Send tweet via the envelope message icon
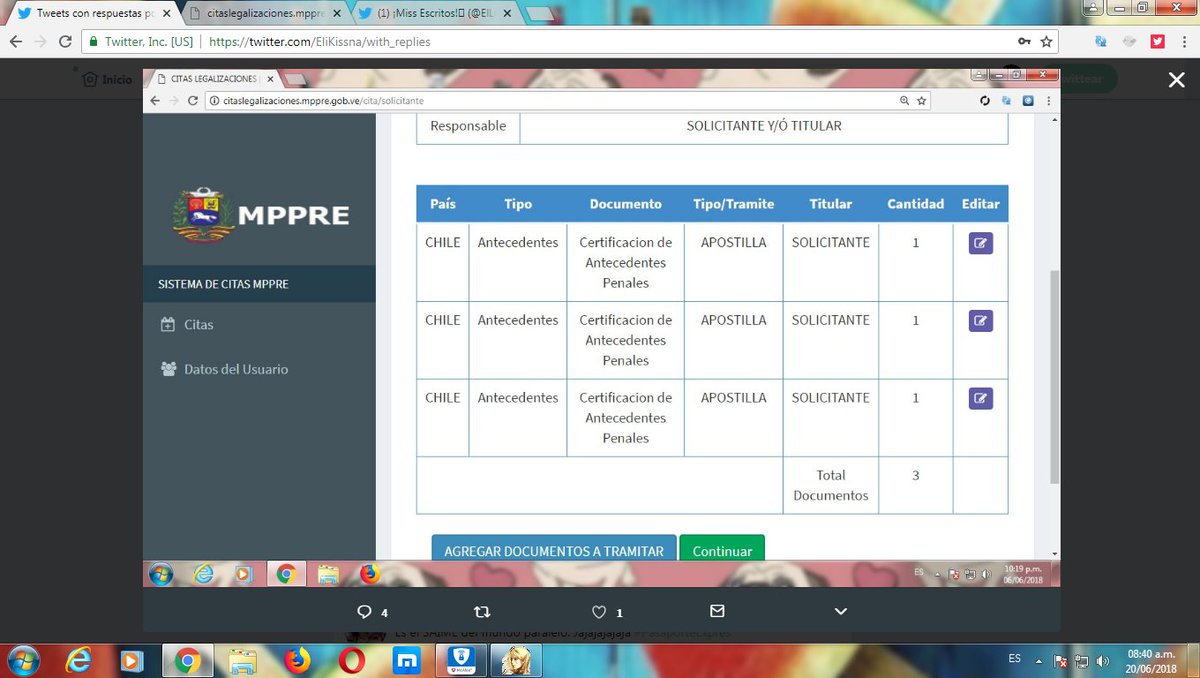This screenshot has height=678, width=1200. (716, 611)
